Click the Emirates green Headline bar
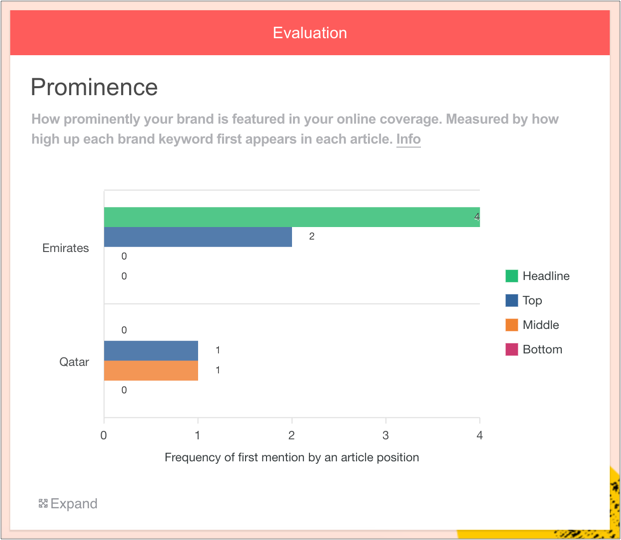This screenshot has width=621, height=540. pyautogui.click(x=291, y=217)
